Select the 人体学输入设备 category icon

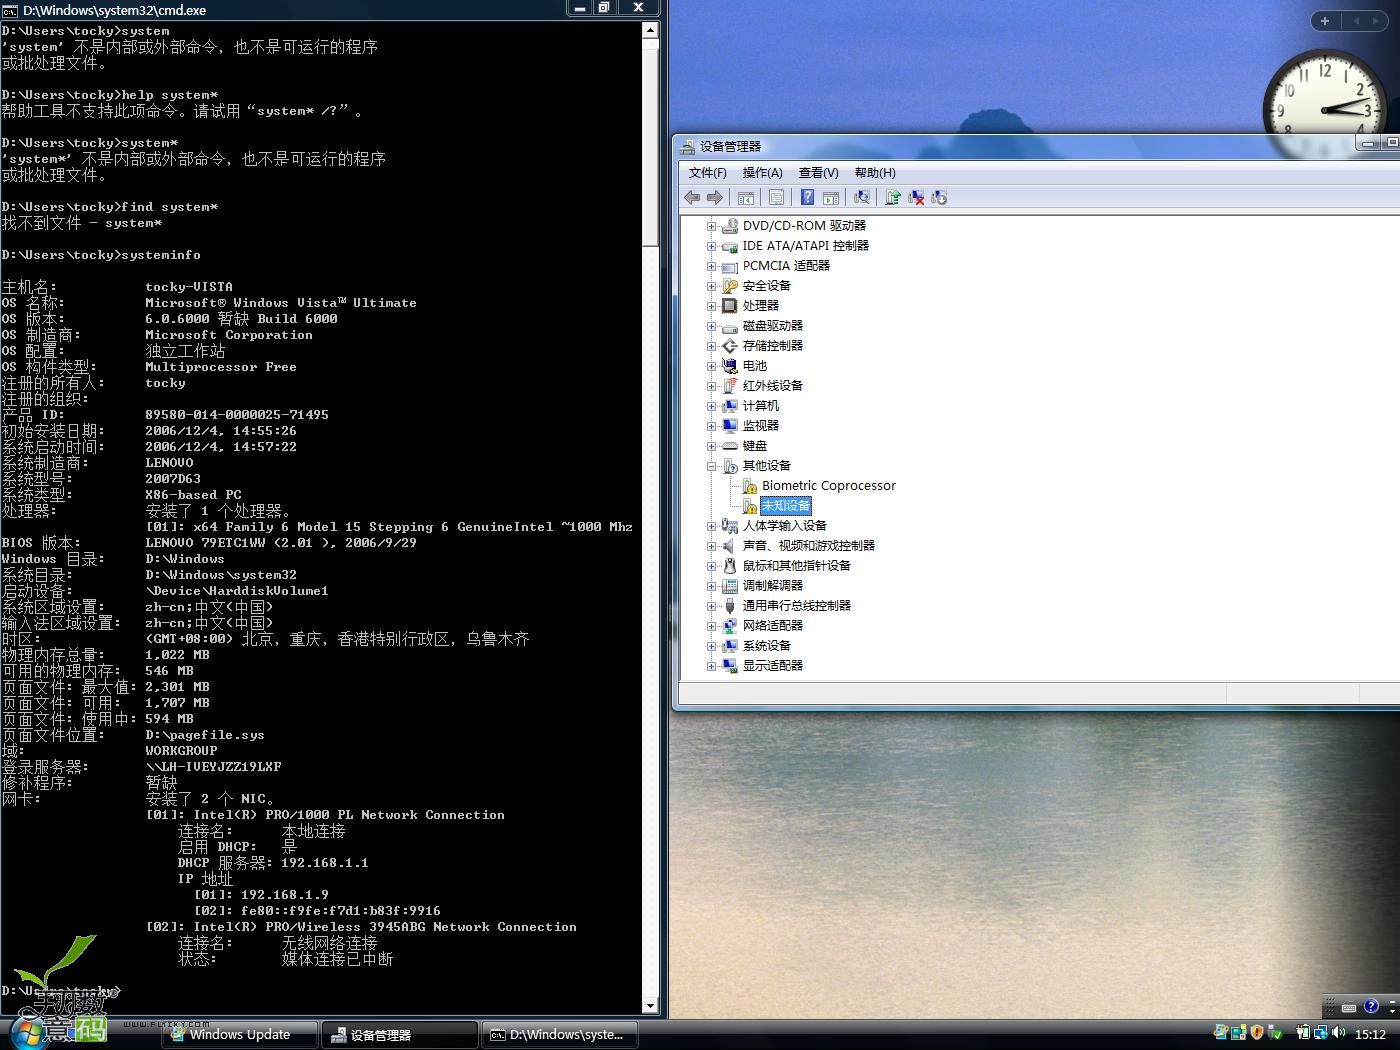(x=730, y=526)
